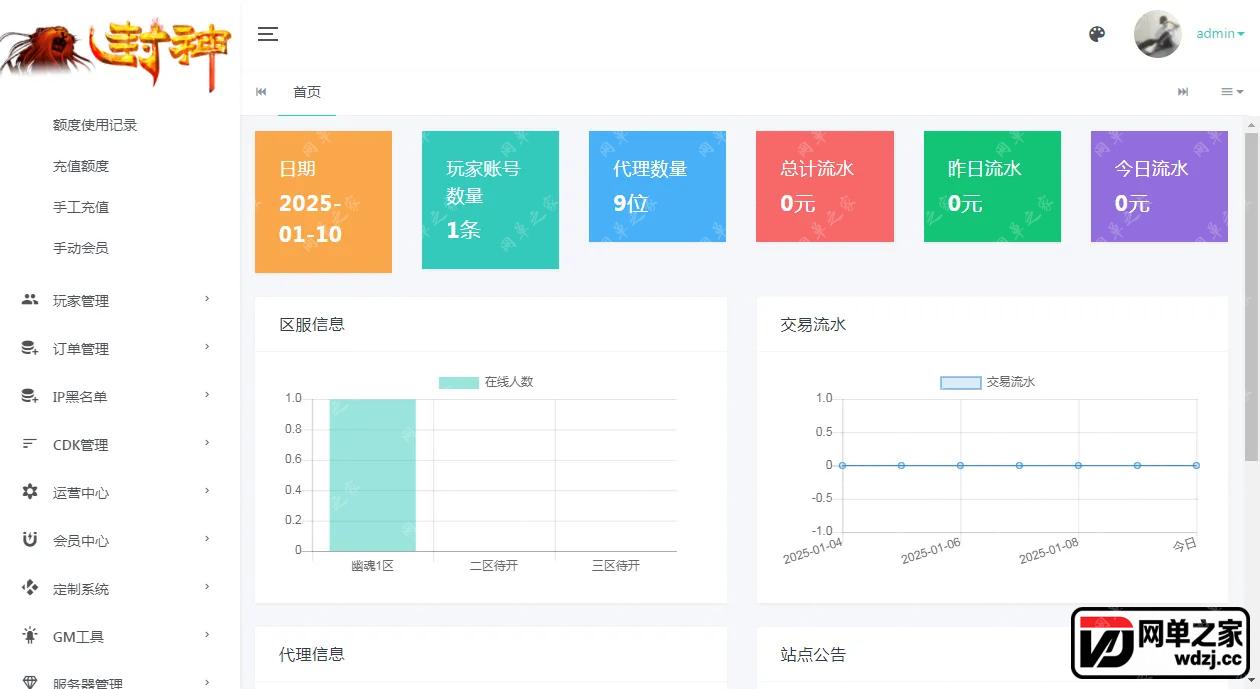Image resolution: width=1260 pixels, height=689 pixels.
Task: Click the purple 今日流水 card
Action: [x=1159, y=186]
